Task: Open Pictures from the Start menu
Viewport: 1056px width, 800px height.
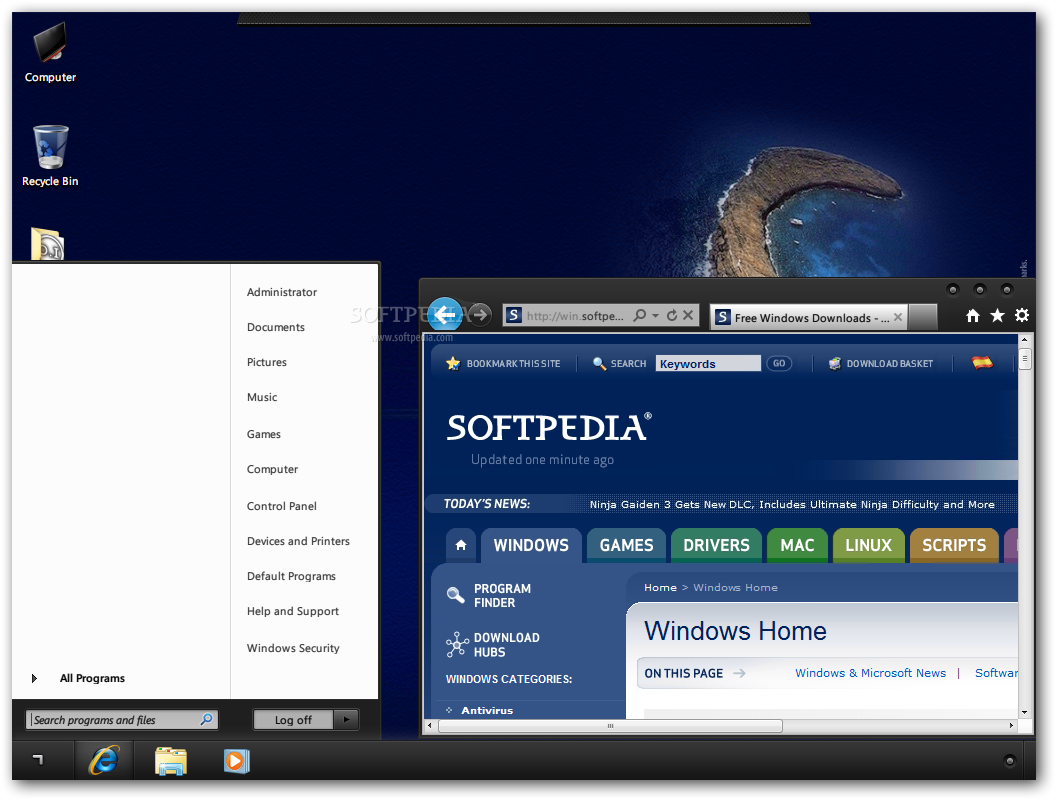Action: [x=267, y=362]
